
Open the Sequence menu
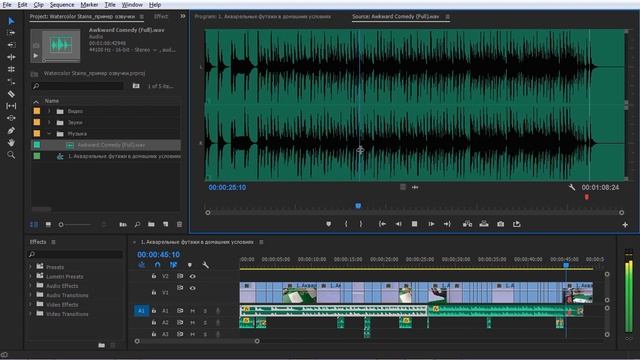(x=62, y=5)
